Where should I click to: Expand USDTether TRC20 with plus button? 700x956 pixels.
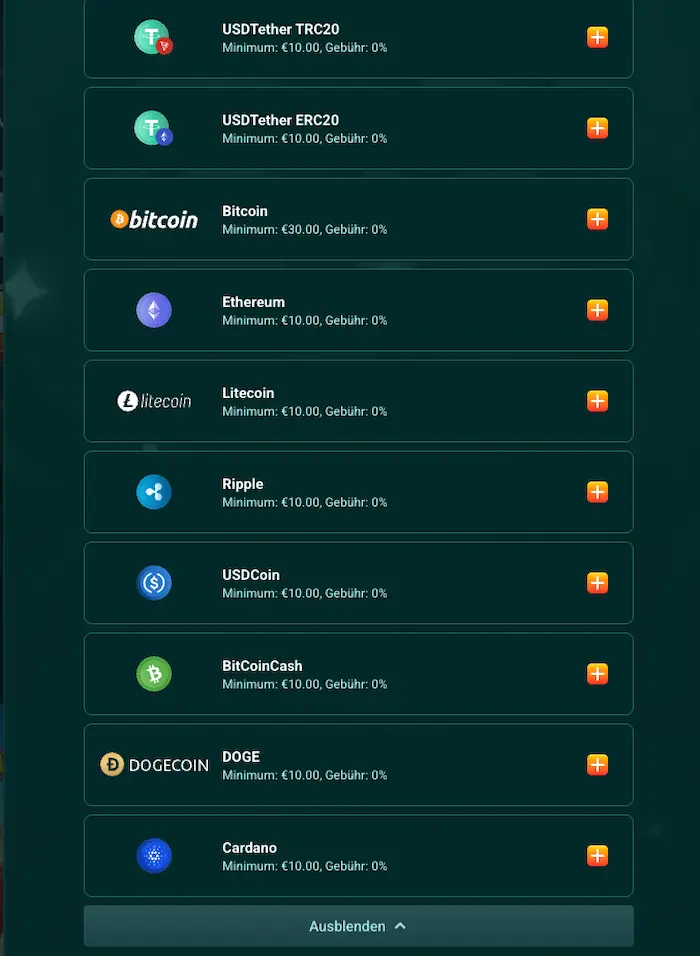pyautogui.click(x=597, y=38)
